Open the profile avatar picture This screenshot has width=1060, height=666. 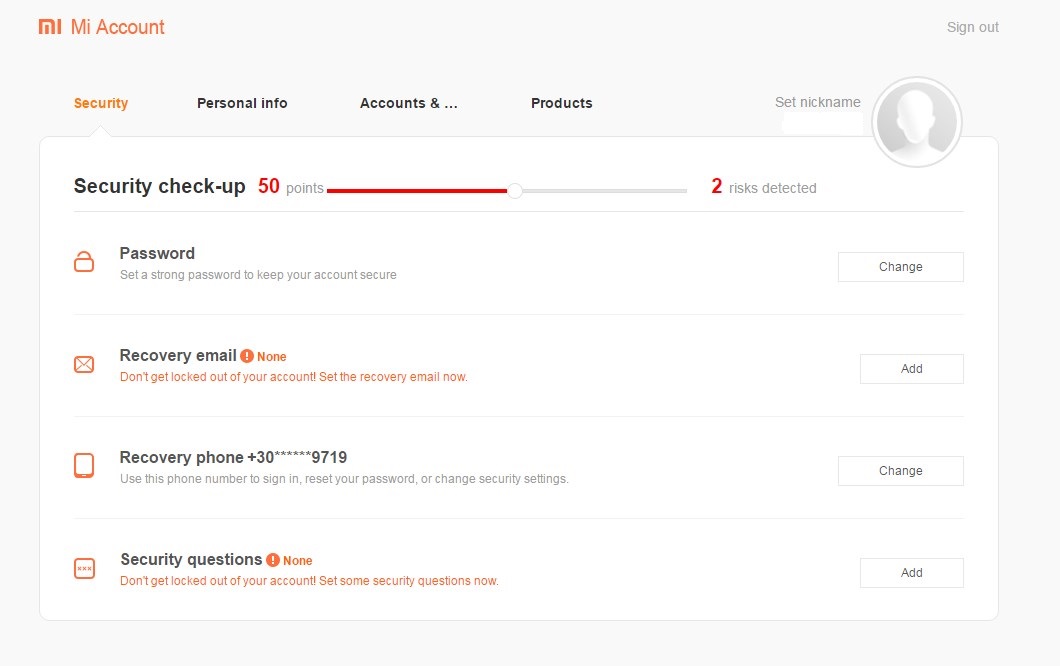pos(916,122)
